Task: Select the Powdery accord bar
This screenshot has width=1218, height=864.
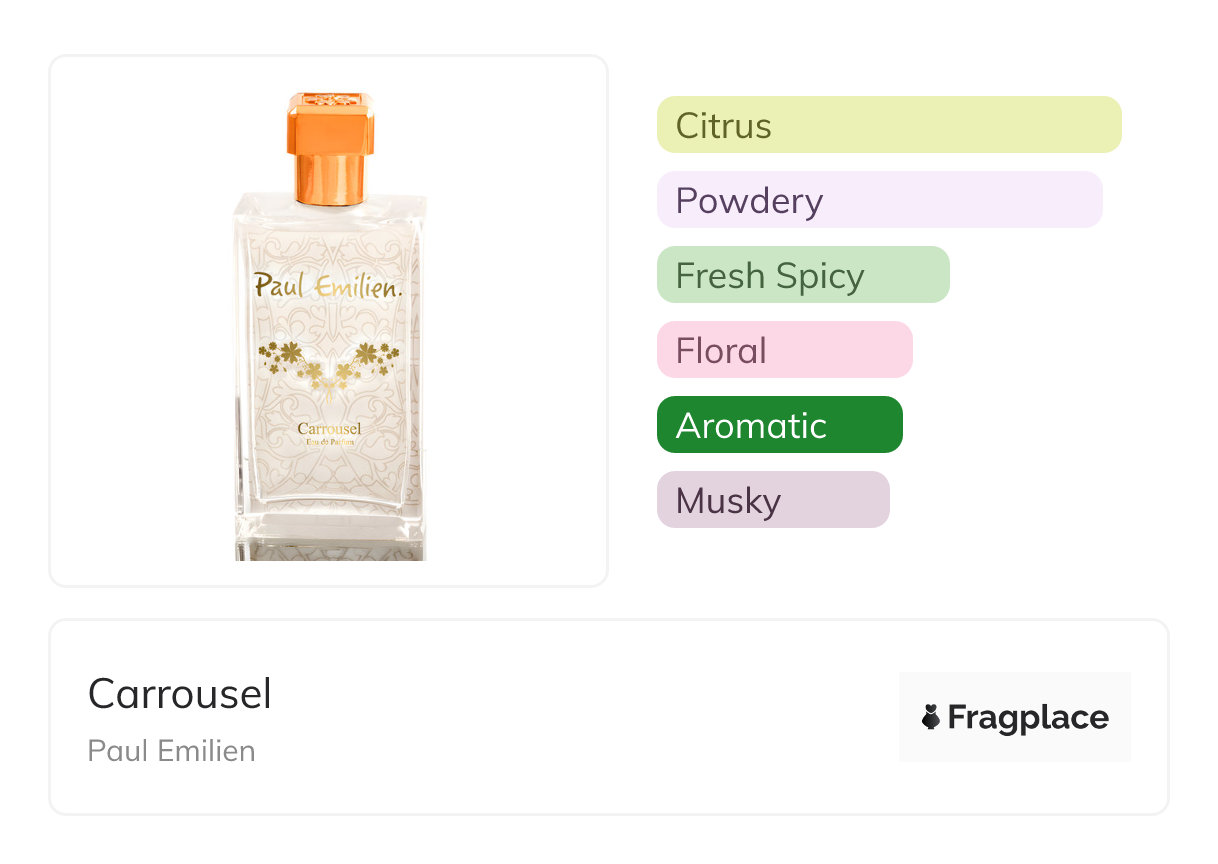Action: pos(879,200)
